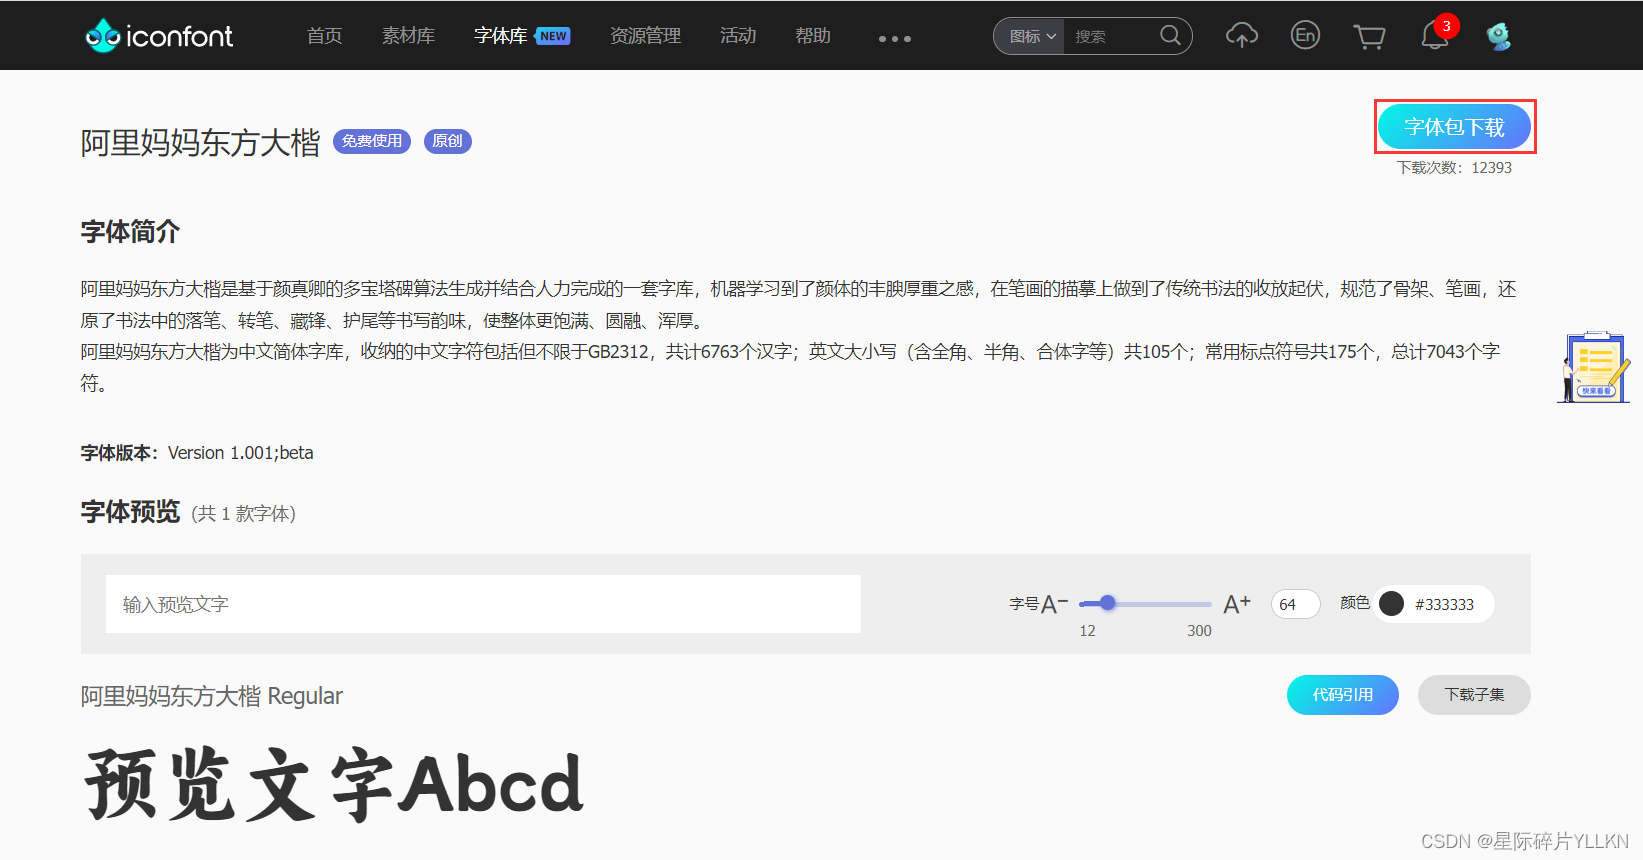Click the 代码引用 button
Image resolution: width=1643 pixels, height=860 pixels.
(1342, 695)
